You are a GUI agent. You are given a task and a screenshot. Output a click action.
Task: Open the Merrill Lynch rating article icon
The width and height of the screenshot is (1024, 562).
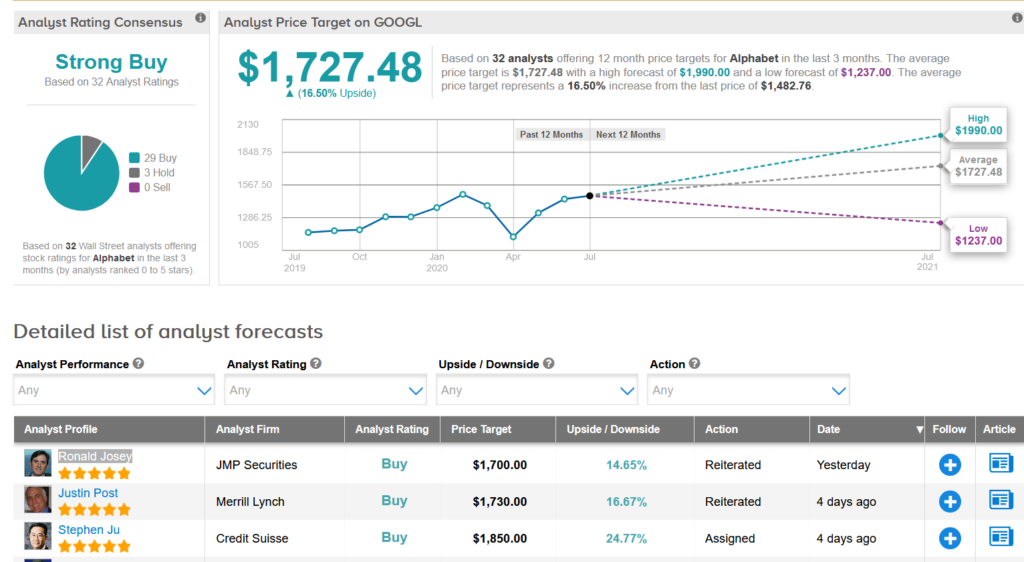point(1000,500)
